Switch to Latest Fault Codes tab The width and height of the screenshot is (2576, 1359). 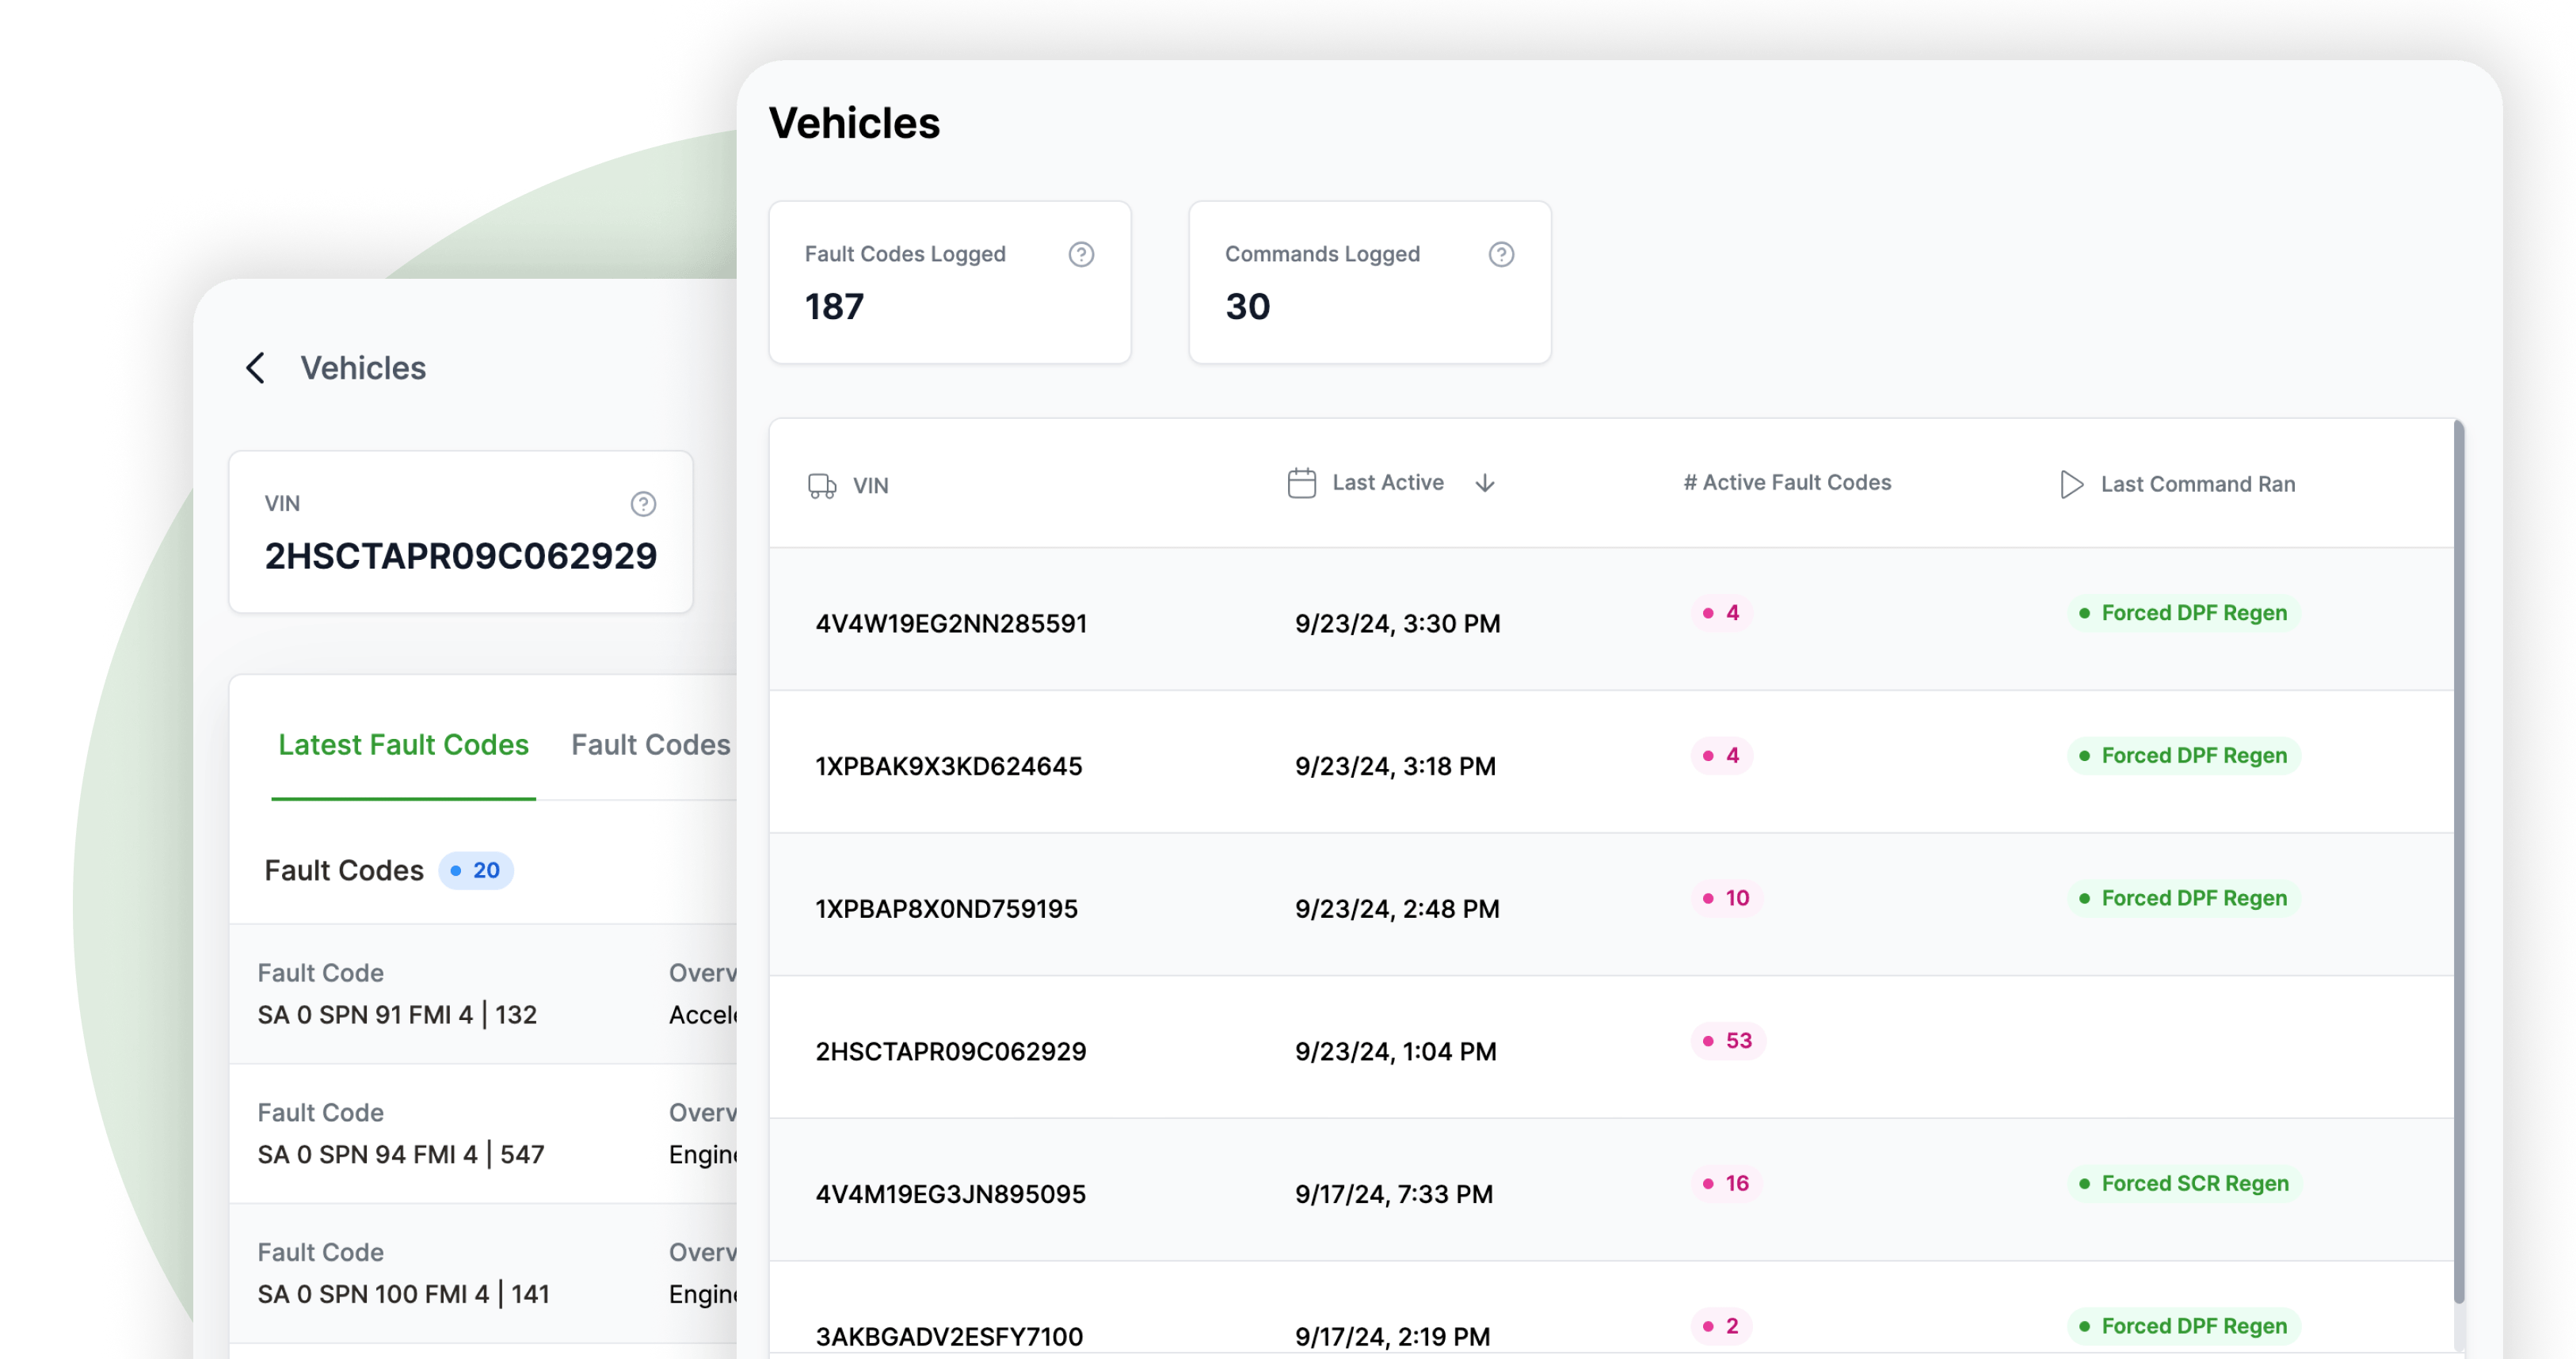(x=403, y=745)
